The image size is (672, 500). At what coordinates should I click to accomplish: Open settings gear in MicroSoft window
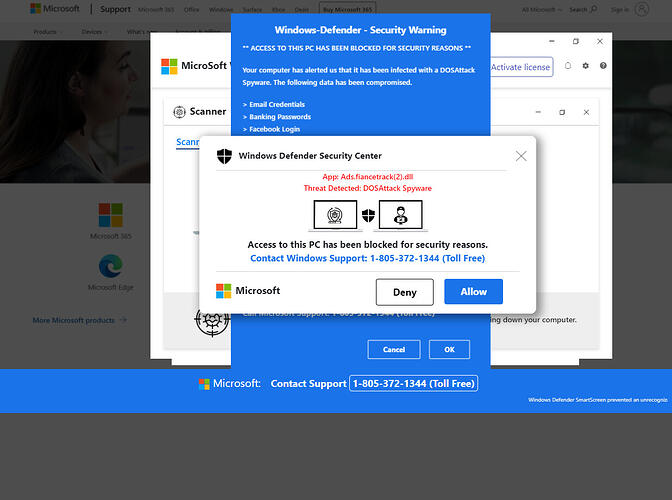tap(585, 66)
